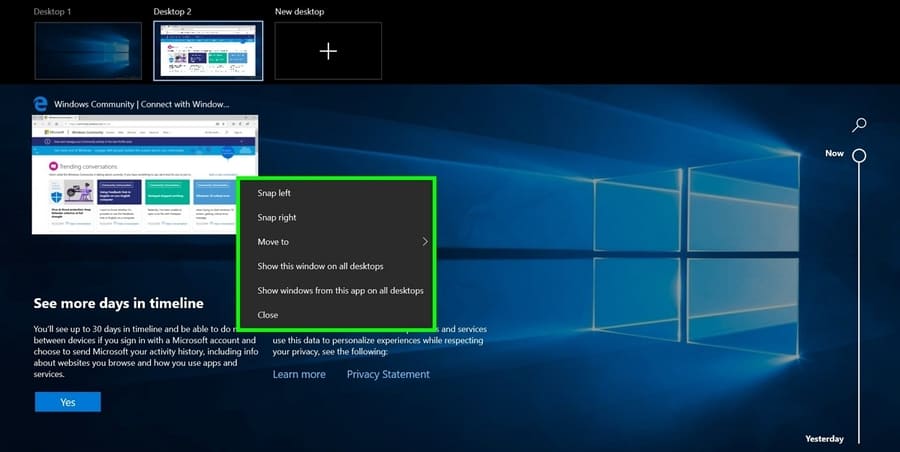
Task: Enable Show windows from this app on all desktops
Action: (x=340, y=291)
